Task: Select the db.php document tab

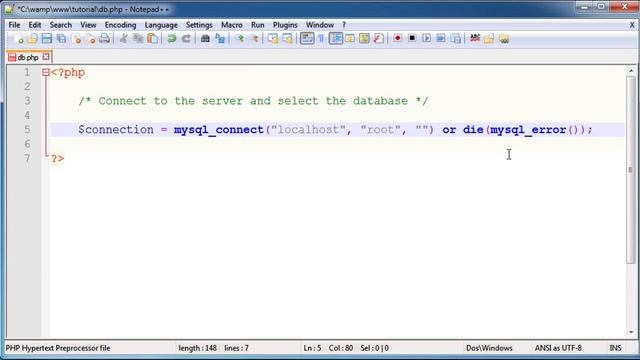Action: (28, 57)
